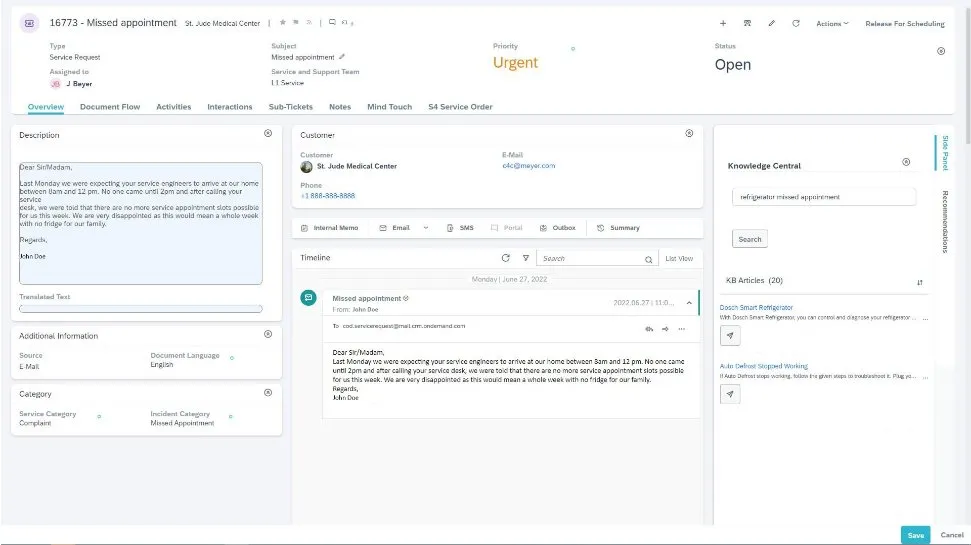The image size is (971, 545).
Task: Edit the Subject with the pencil icon
Action: (x=342, y=57)
